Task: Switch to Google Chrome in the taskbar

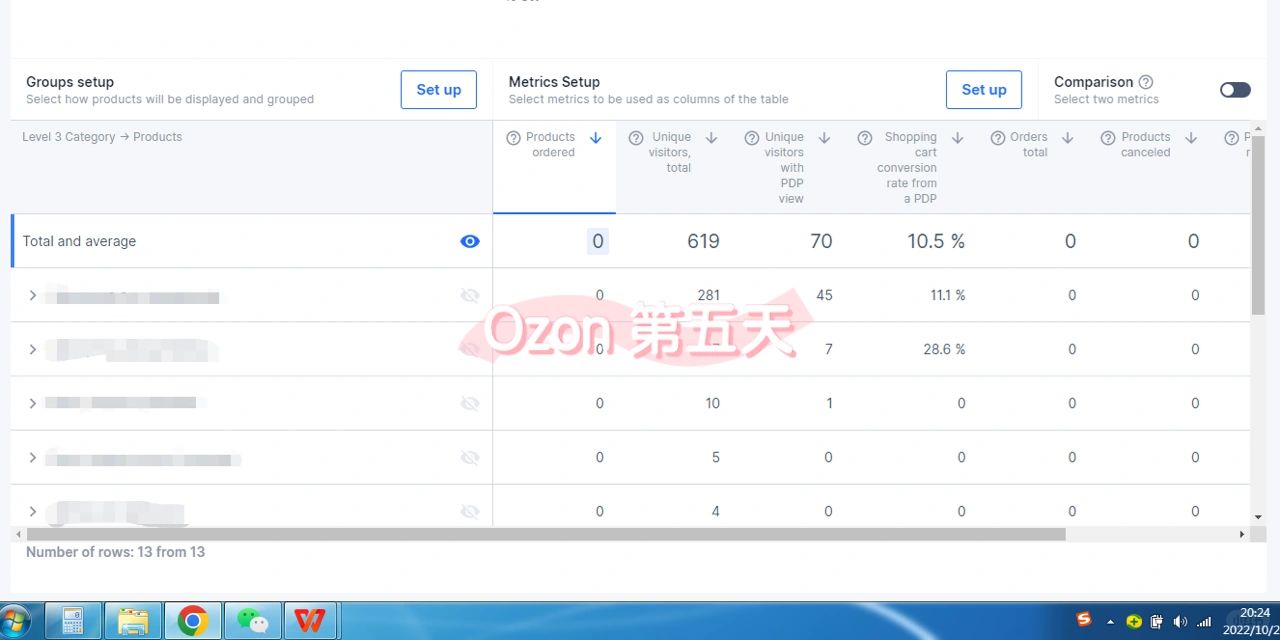Action: pyautogui.click(x=192, y=621)
